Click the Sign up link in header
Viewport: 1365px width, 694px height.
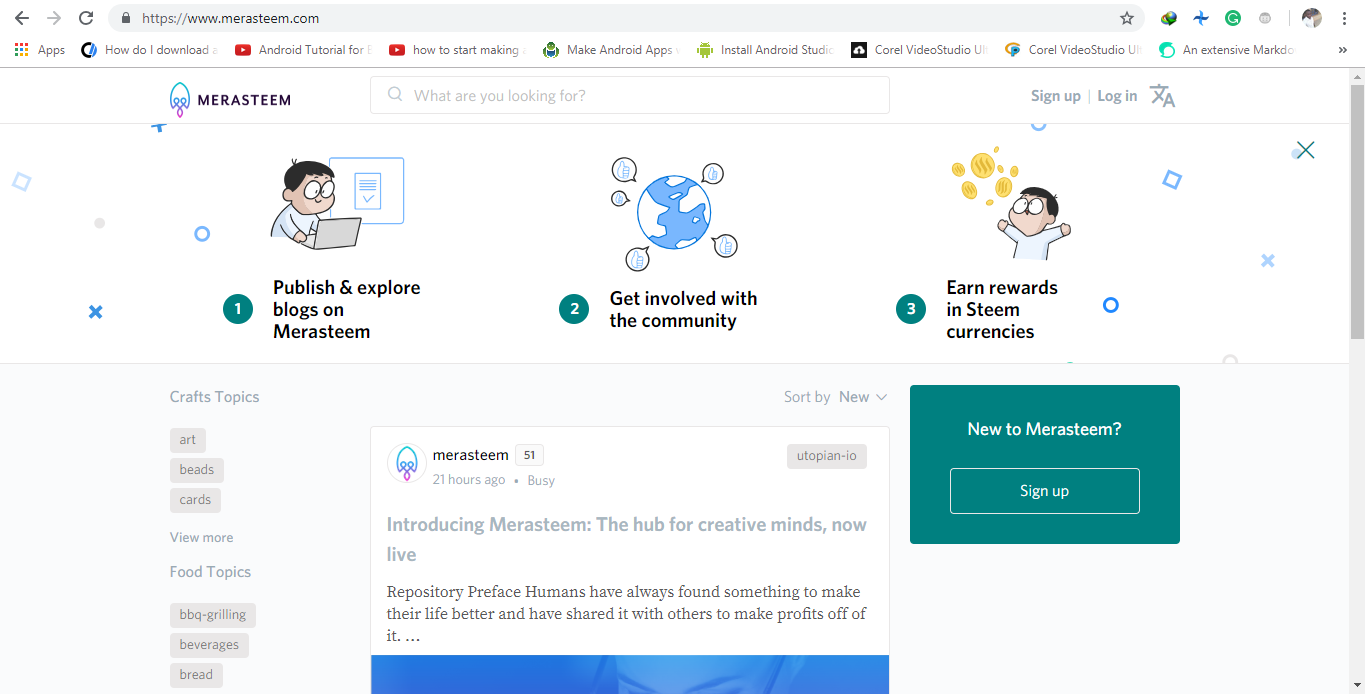(x=1056, y=96)
